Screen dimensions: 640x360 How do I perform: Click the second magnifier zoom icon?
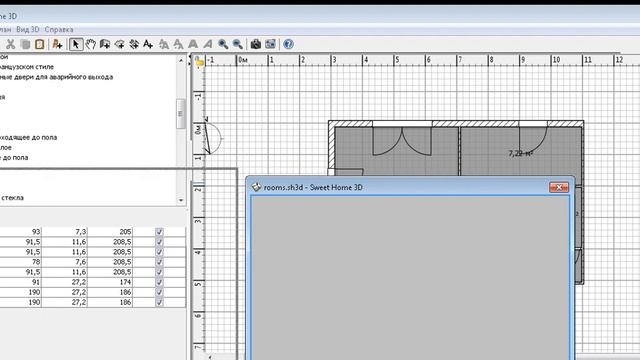[238, 44]
